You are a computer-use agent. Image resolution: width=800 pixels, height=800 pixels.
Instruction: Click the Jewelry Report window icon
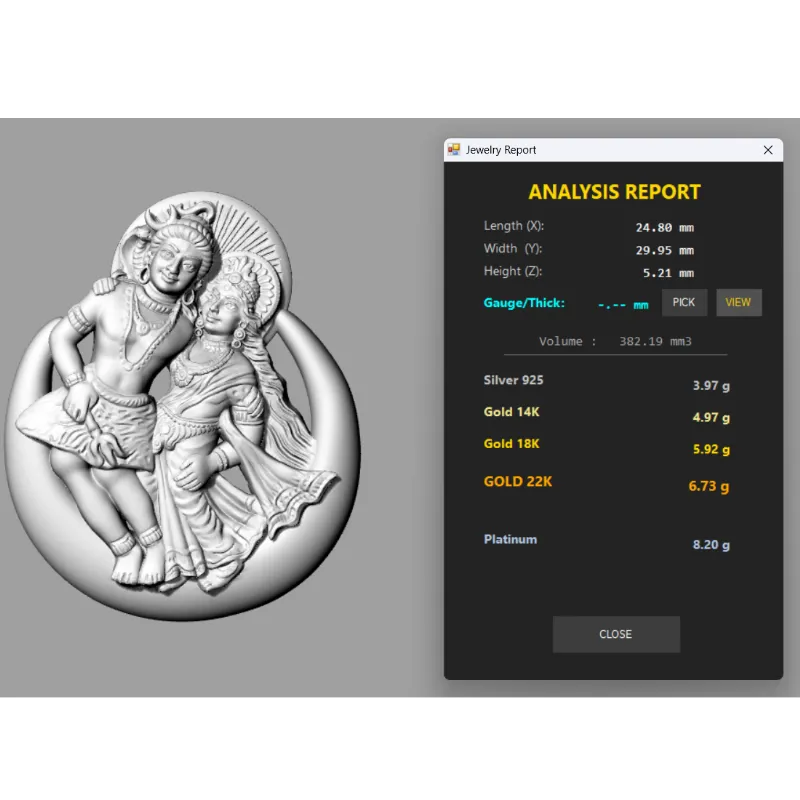click(x=454, y=150)
